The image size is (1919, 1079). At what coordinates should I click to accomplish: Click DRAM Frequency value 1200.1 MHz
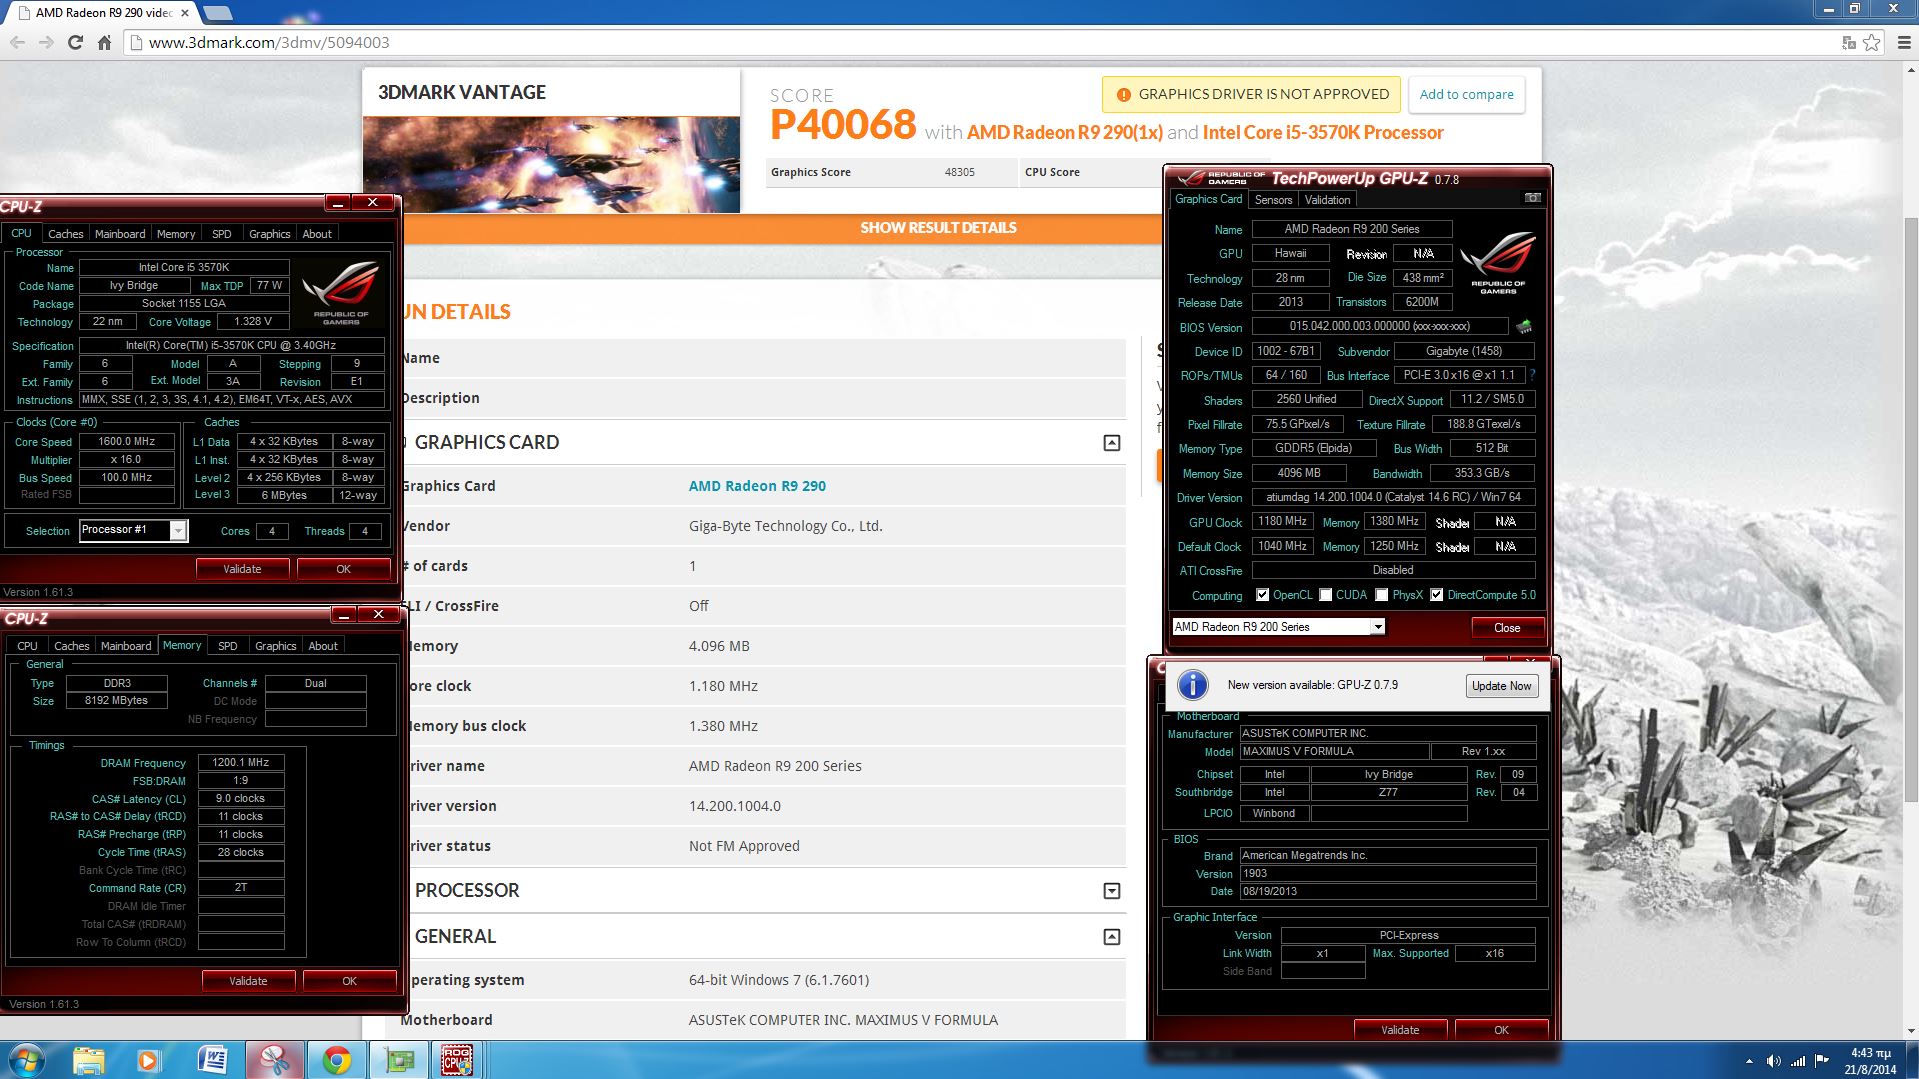point(241,762)
